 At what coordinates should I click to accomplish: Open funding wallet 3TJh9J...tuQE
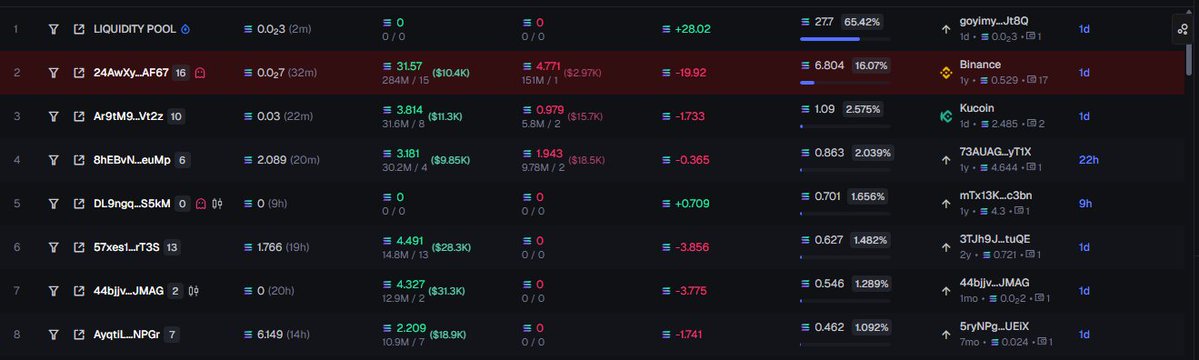[995, 239]
